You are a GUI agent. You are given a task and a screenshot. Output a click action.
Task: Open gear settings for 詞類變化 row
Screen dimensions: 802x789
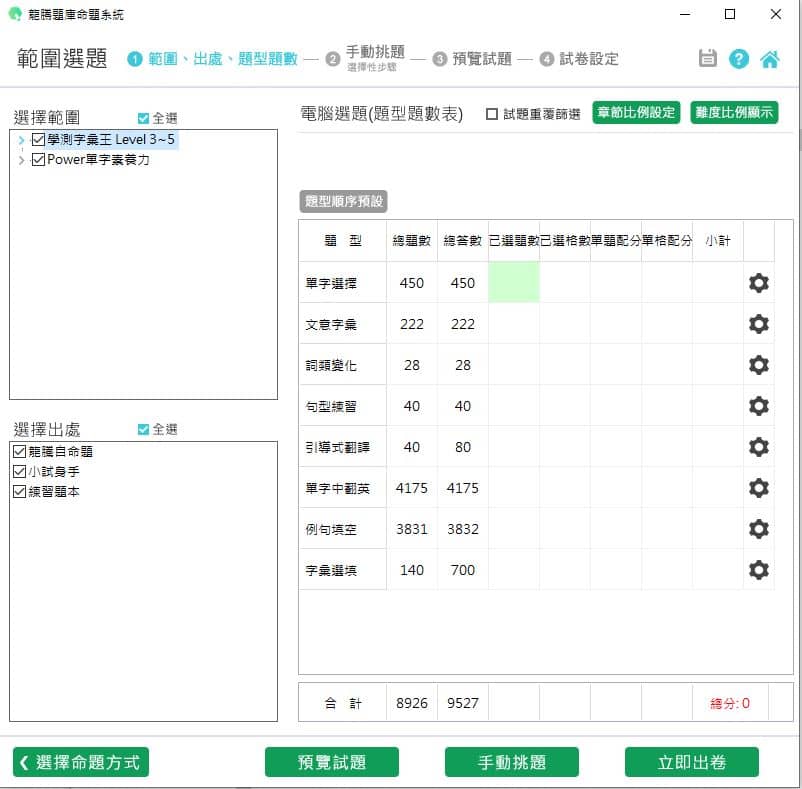click(759, 365)
